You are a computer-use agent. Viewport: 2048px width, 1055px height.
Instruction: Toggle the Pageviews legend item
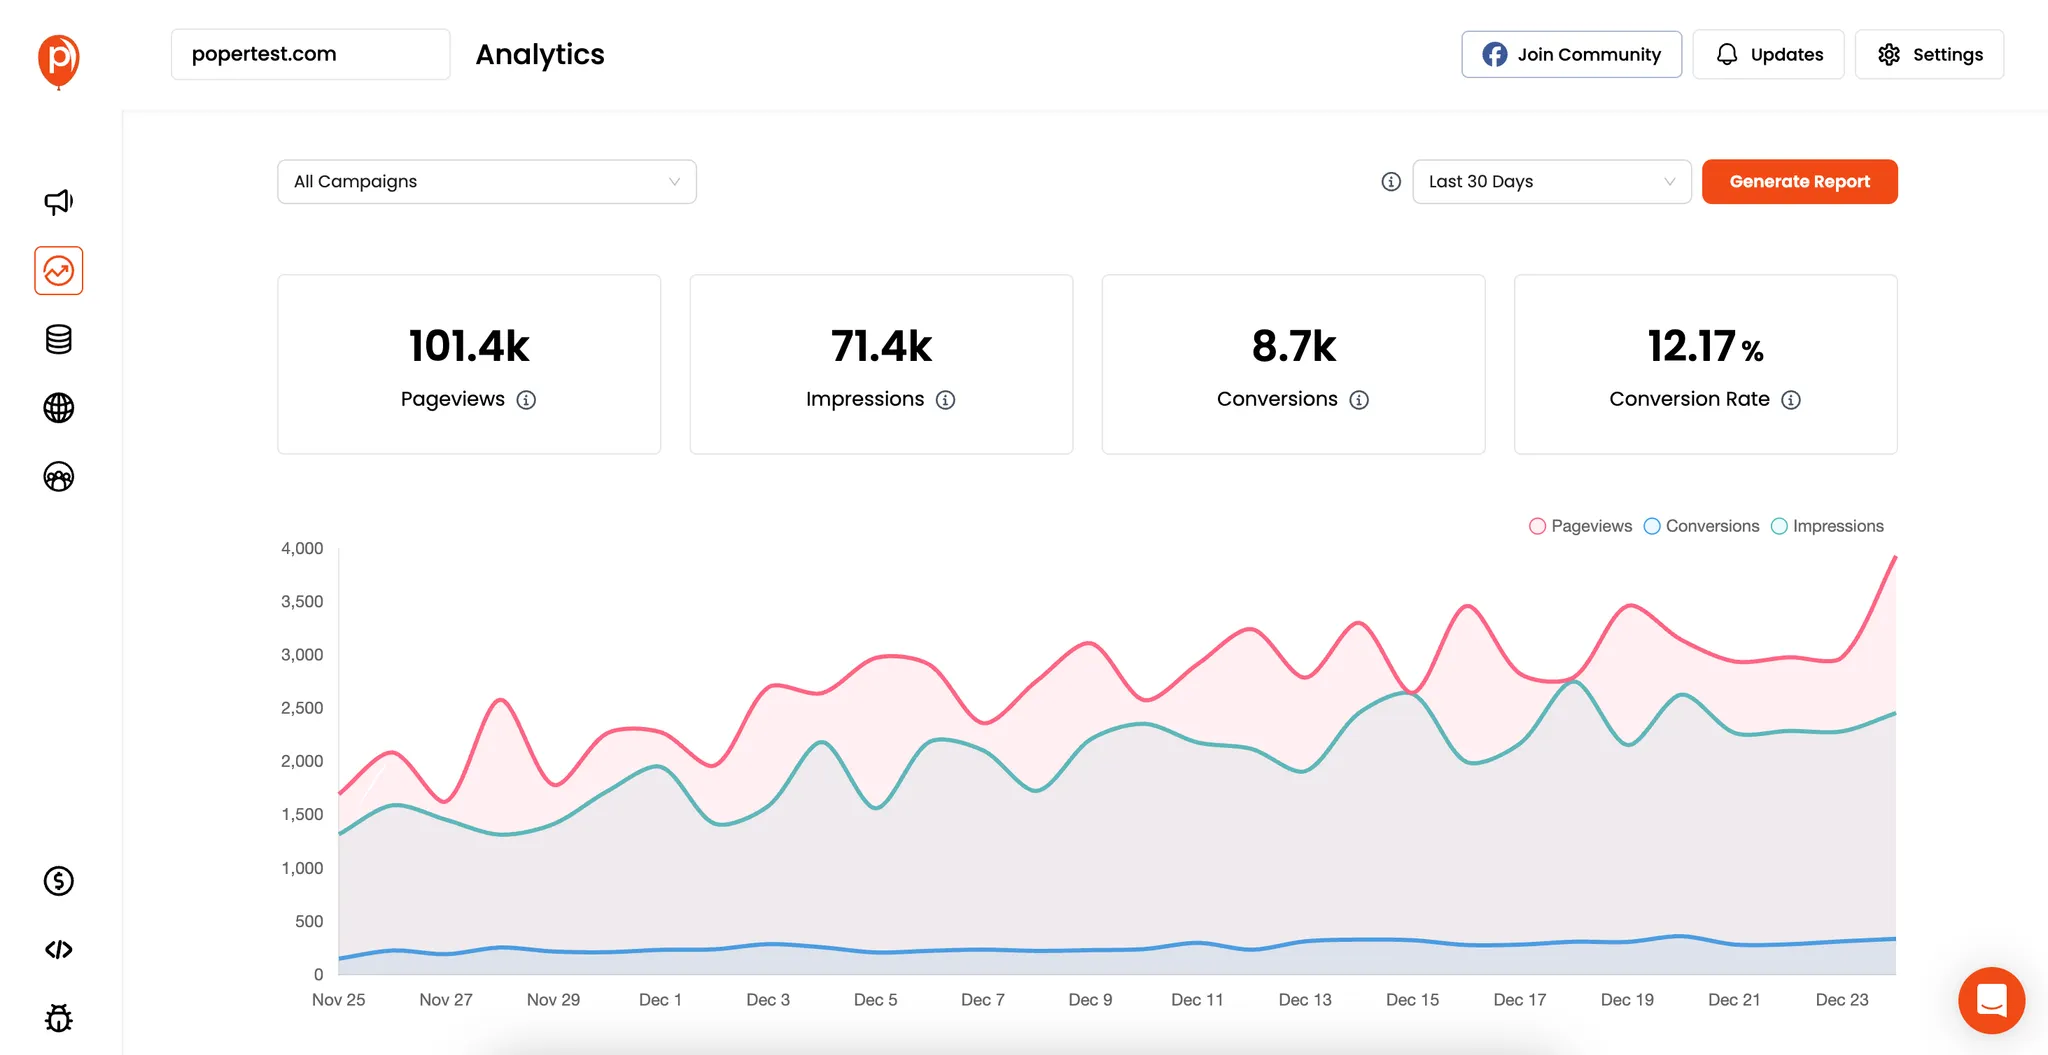coord(1580,525)
